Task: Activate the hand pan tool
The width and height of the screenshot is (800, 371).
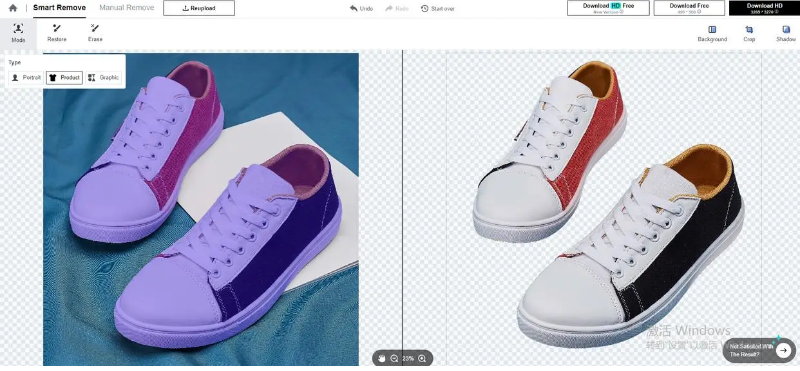Action: pos(381,359)
